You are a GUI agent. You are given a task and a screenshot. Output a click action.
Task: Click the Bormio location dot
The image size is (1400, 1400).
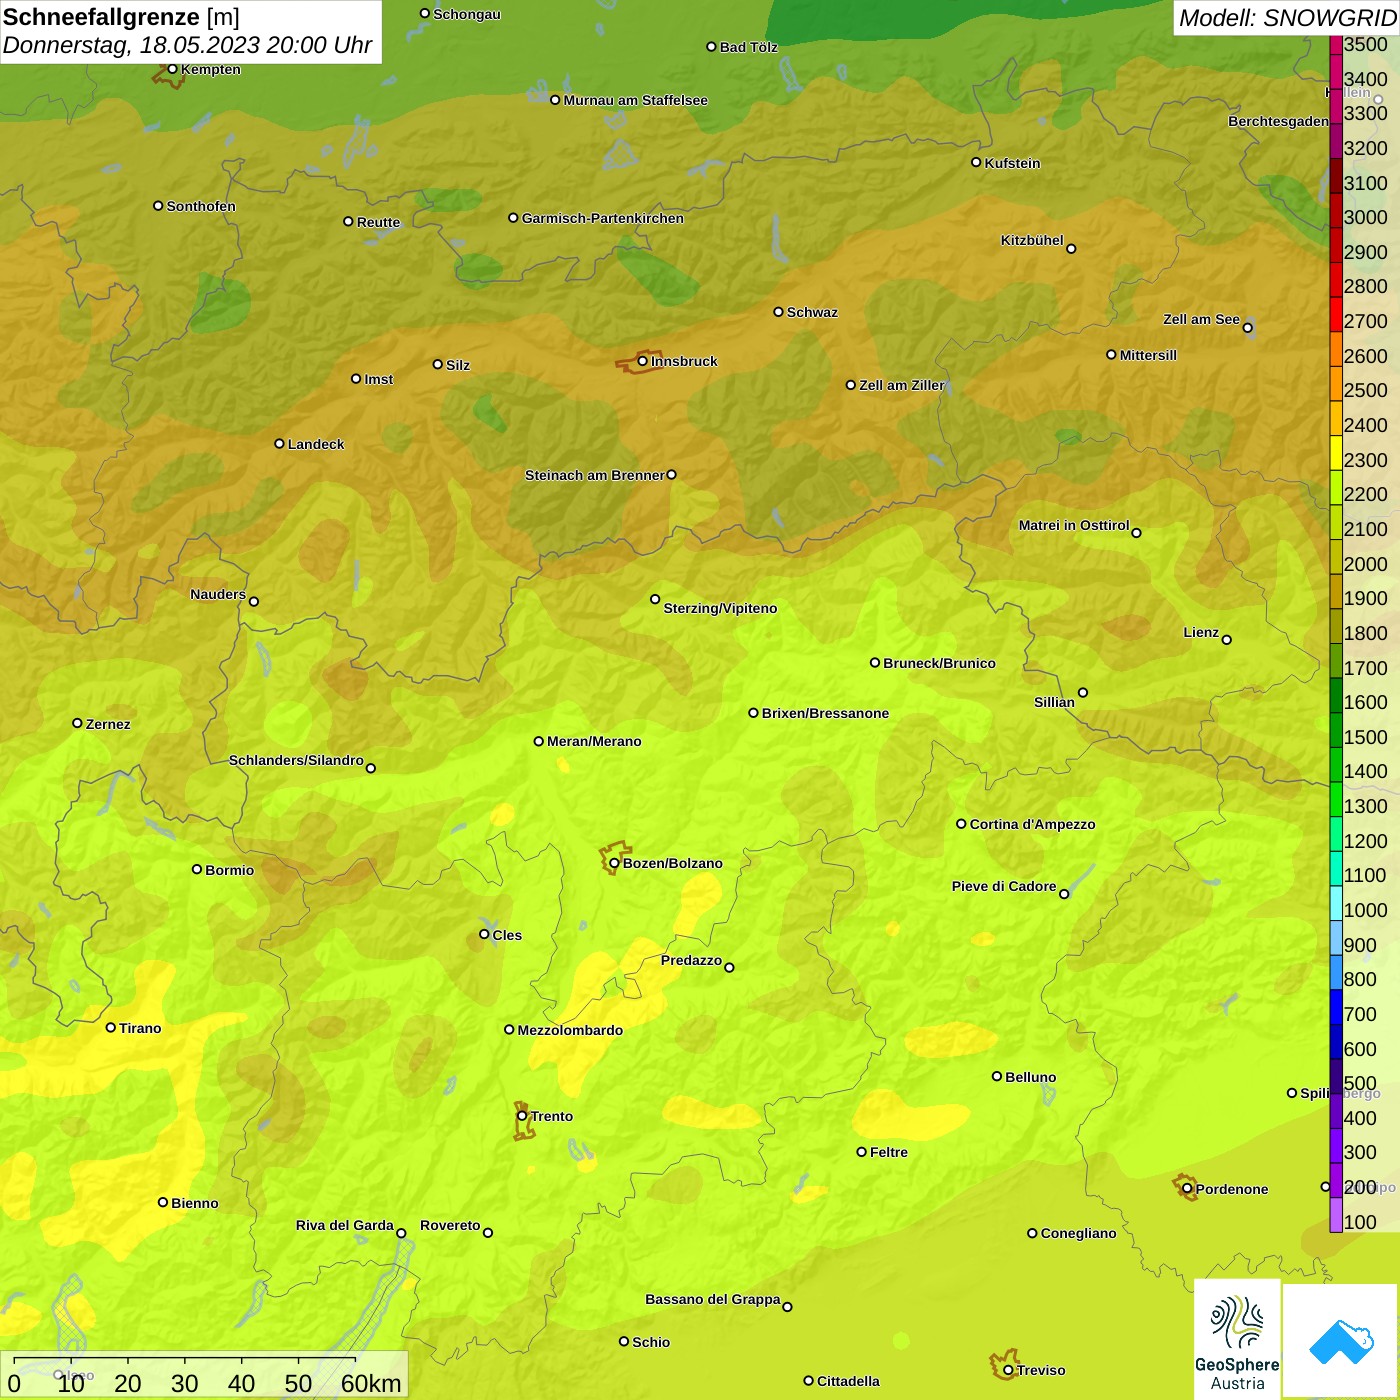(197, 869)
